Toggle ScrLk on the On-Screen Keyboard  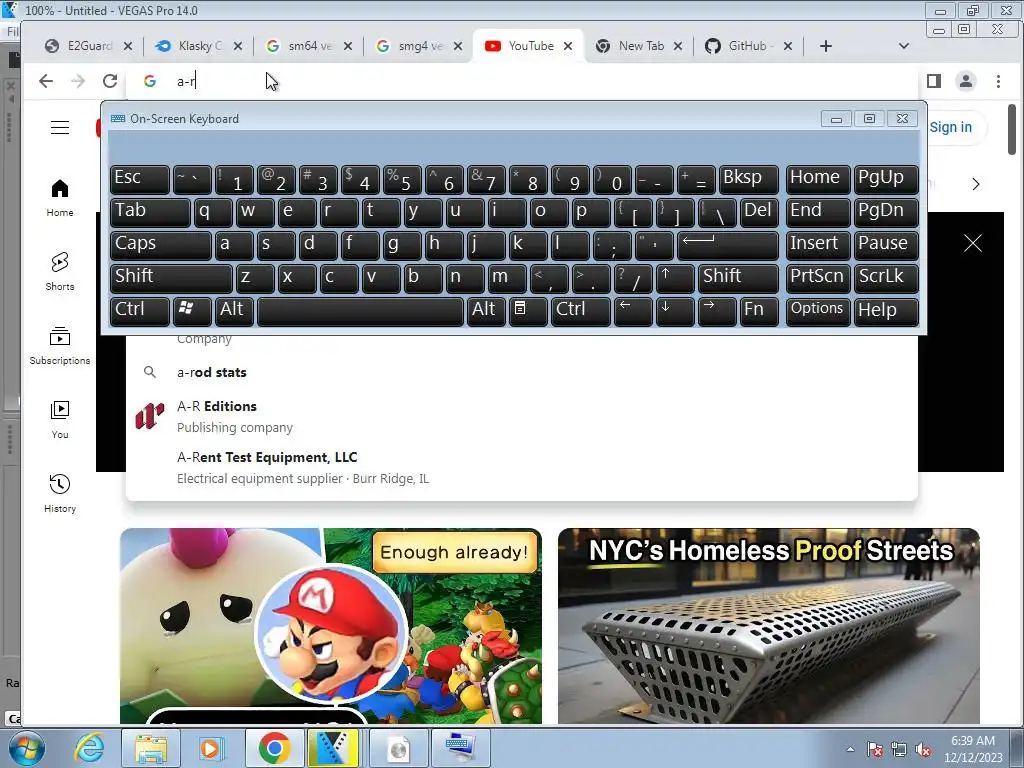coord(886,278)
